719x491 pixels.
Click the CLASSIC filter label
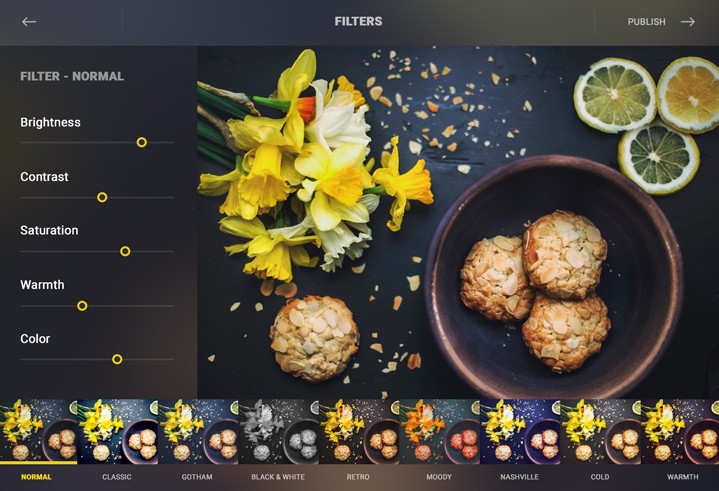[116, 477]
